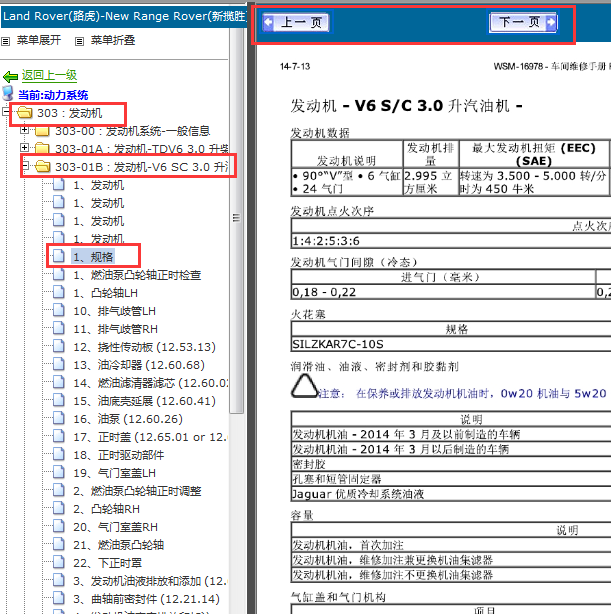Click document icon beside 2、凸轮轴RH
Screen dimensions: 611x614
[x=59, y=508]
